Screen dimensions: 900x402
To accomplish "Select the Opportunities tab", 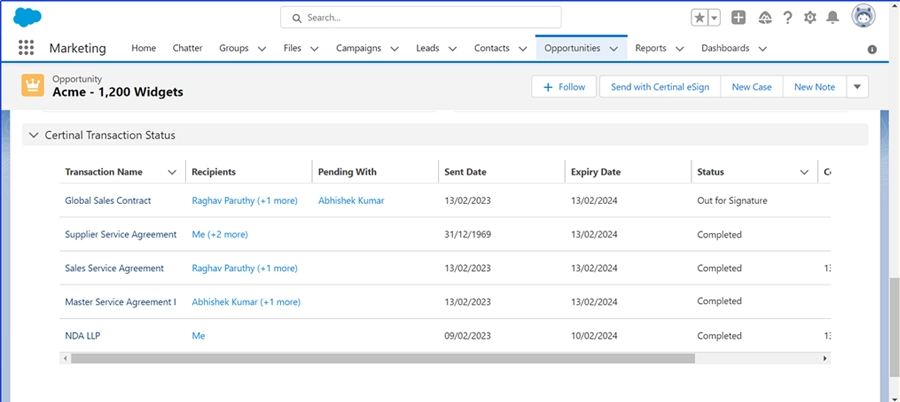I will coord(572,48).
